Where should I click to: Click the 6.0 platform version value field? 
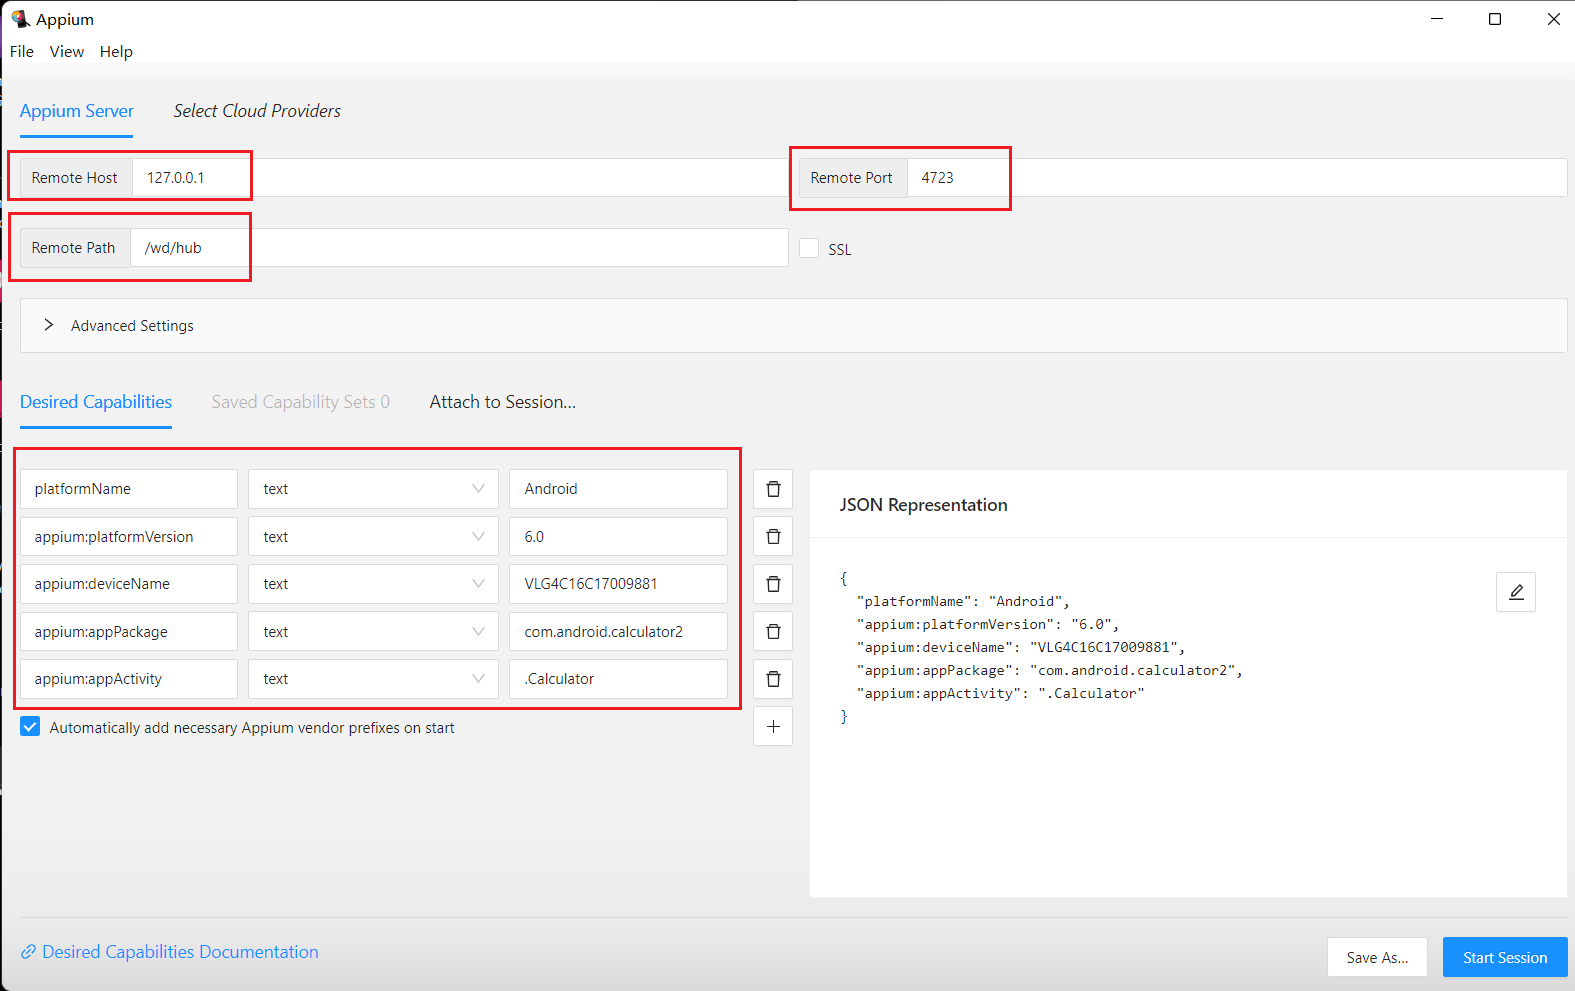[x=618, y=537]
